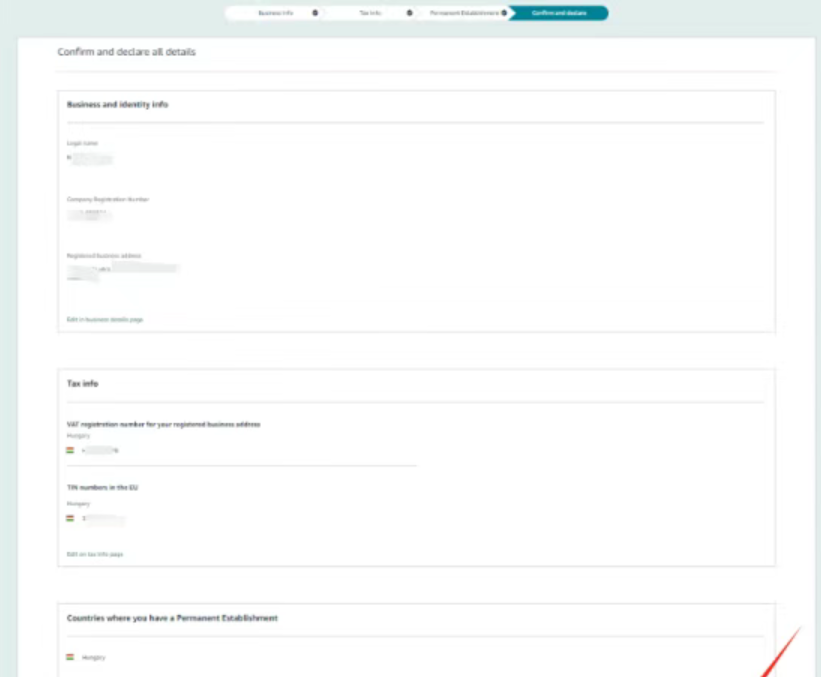Viewport: 821px width, 677px height.
Task: Click 'TIN numbers in the EU' label
Action: tap(102, 487)
